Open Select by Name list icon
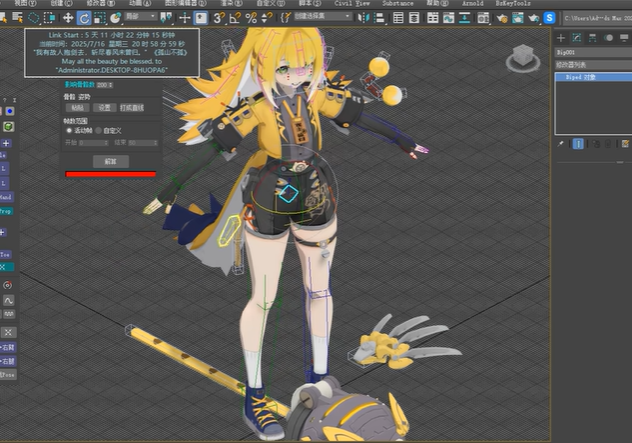 [x=17, y=18]
